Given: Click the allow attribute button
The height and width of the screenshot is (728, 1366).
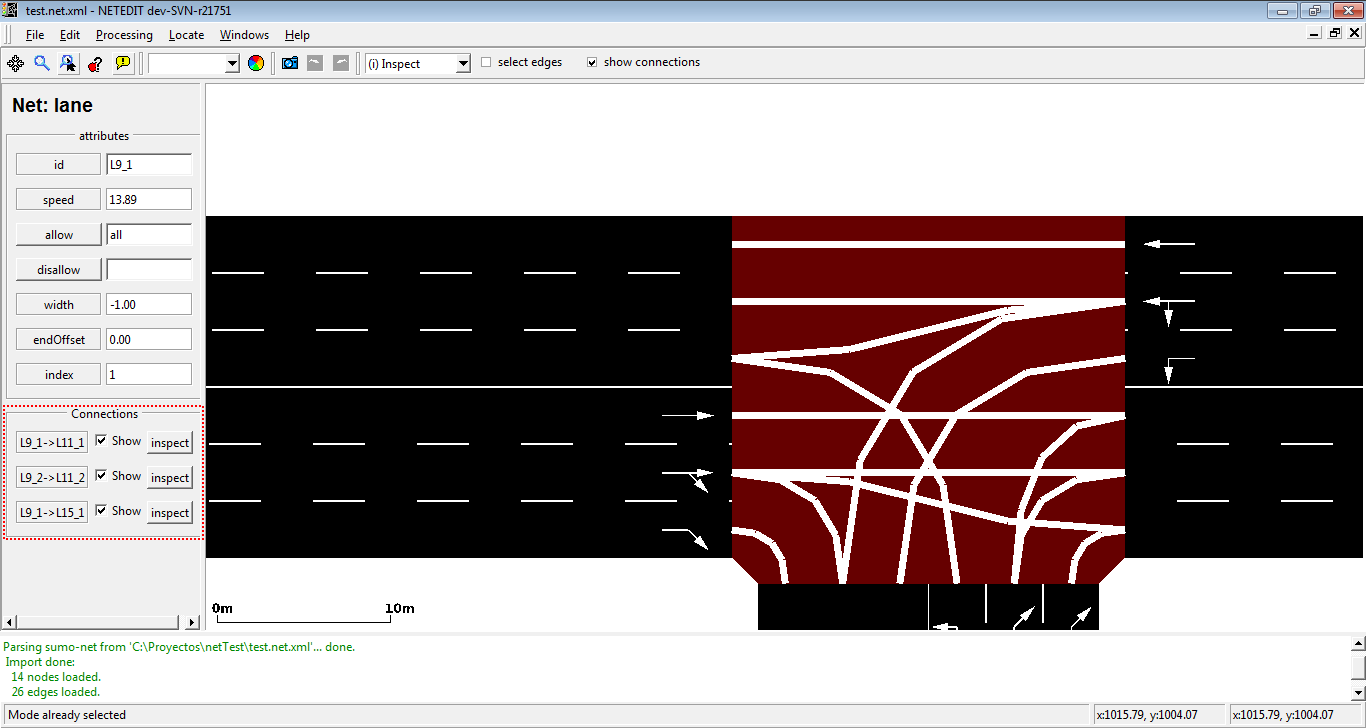Looking at the screenshot, I should pos(59,235).
